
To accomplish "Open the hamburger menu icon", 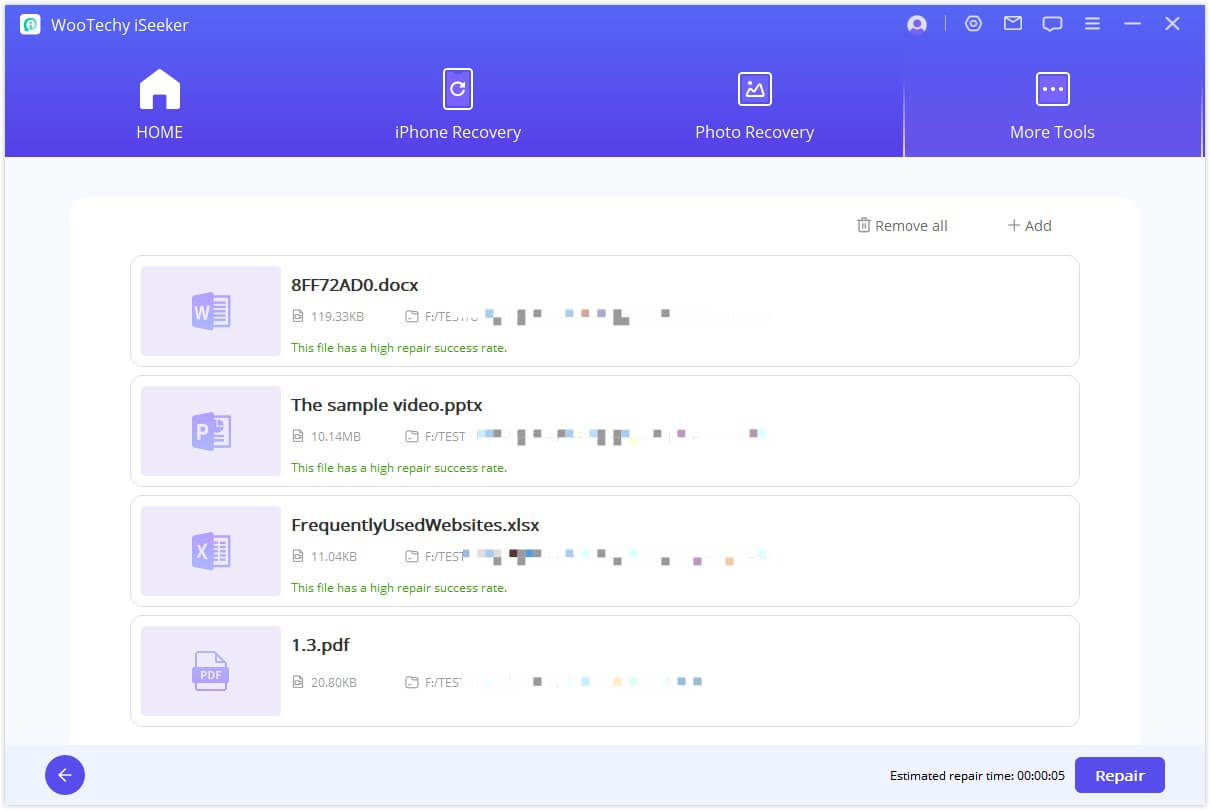I will pos(1092,24).
